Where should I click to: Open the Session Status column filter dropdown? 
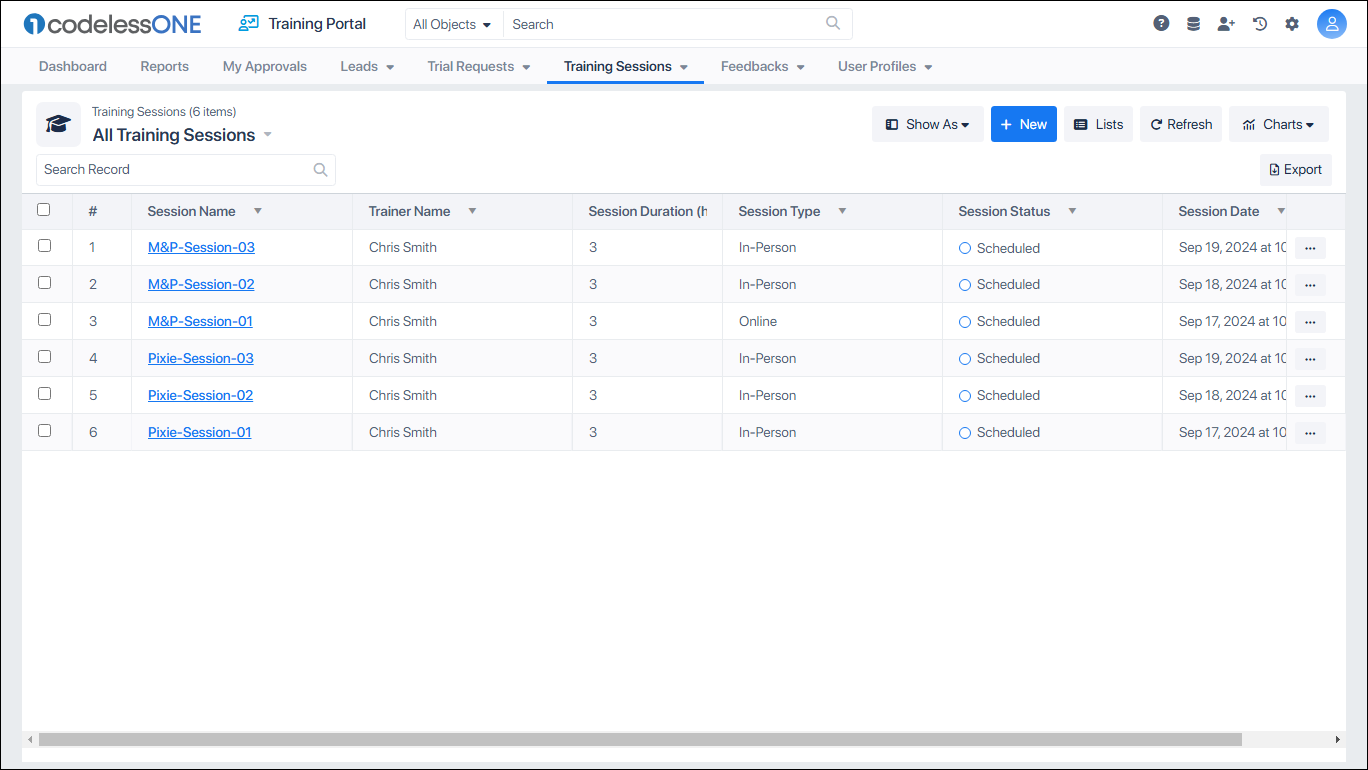pyautogui.click(x=1071, y=211)
